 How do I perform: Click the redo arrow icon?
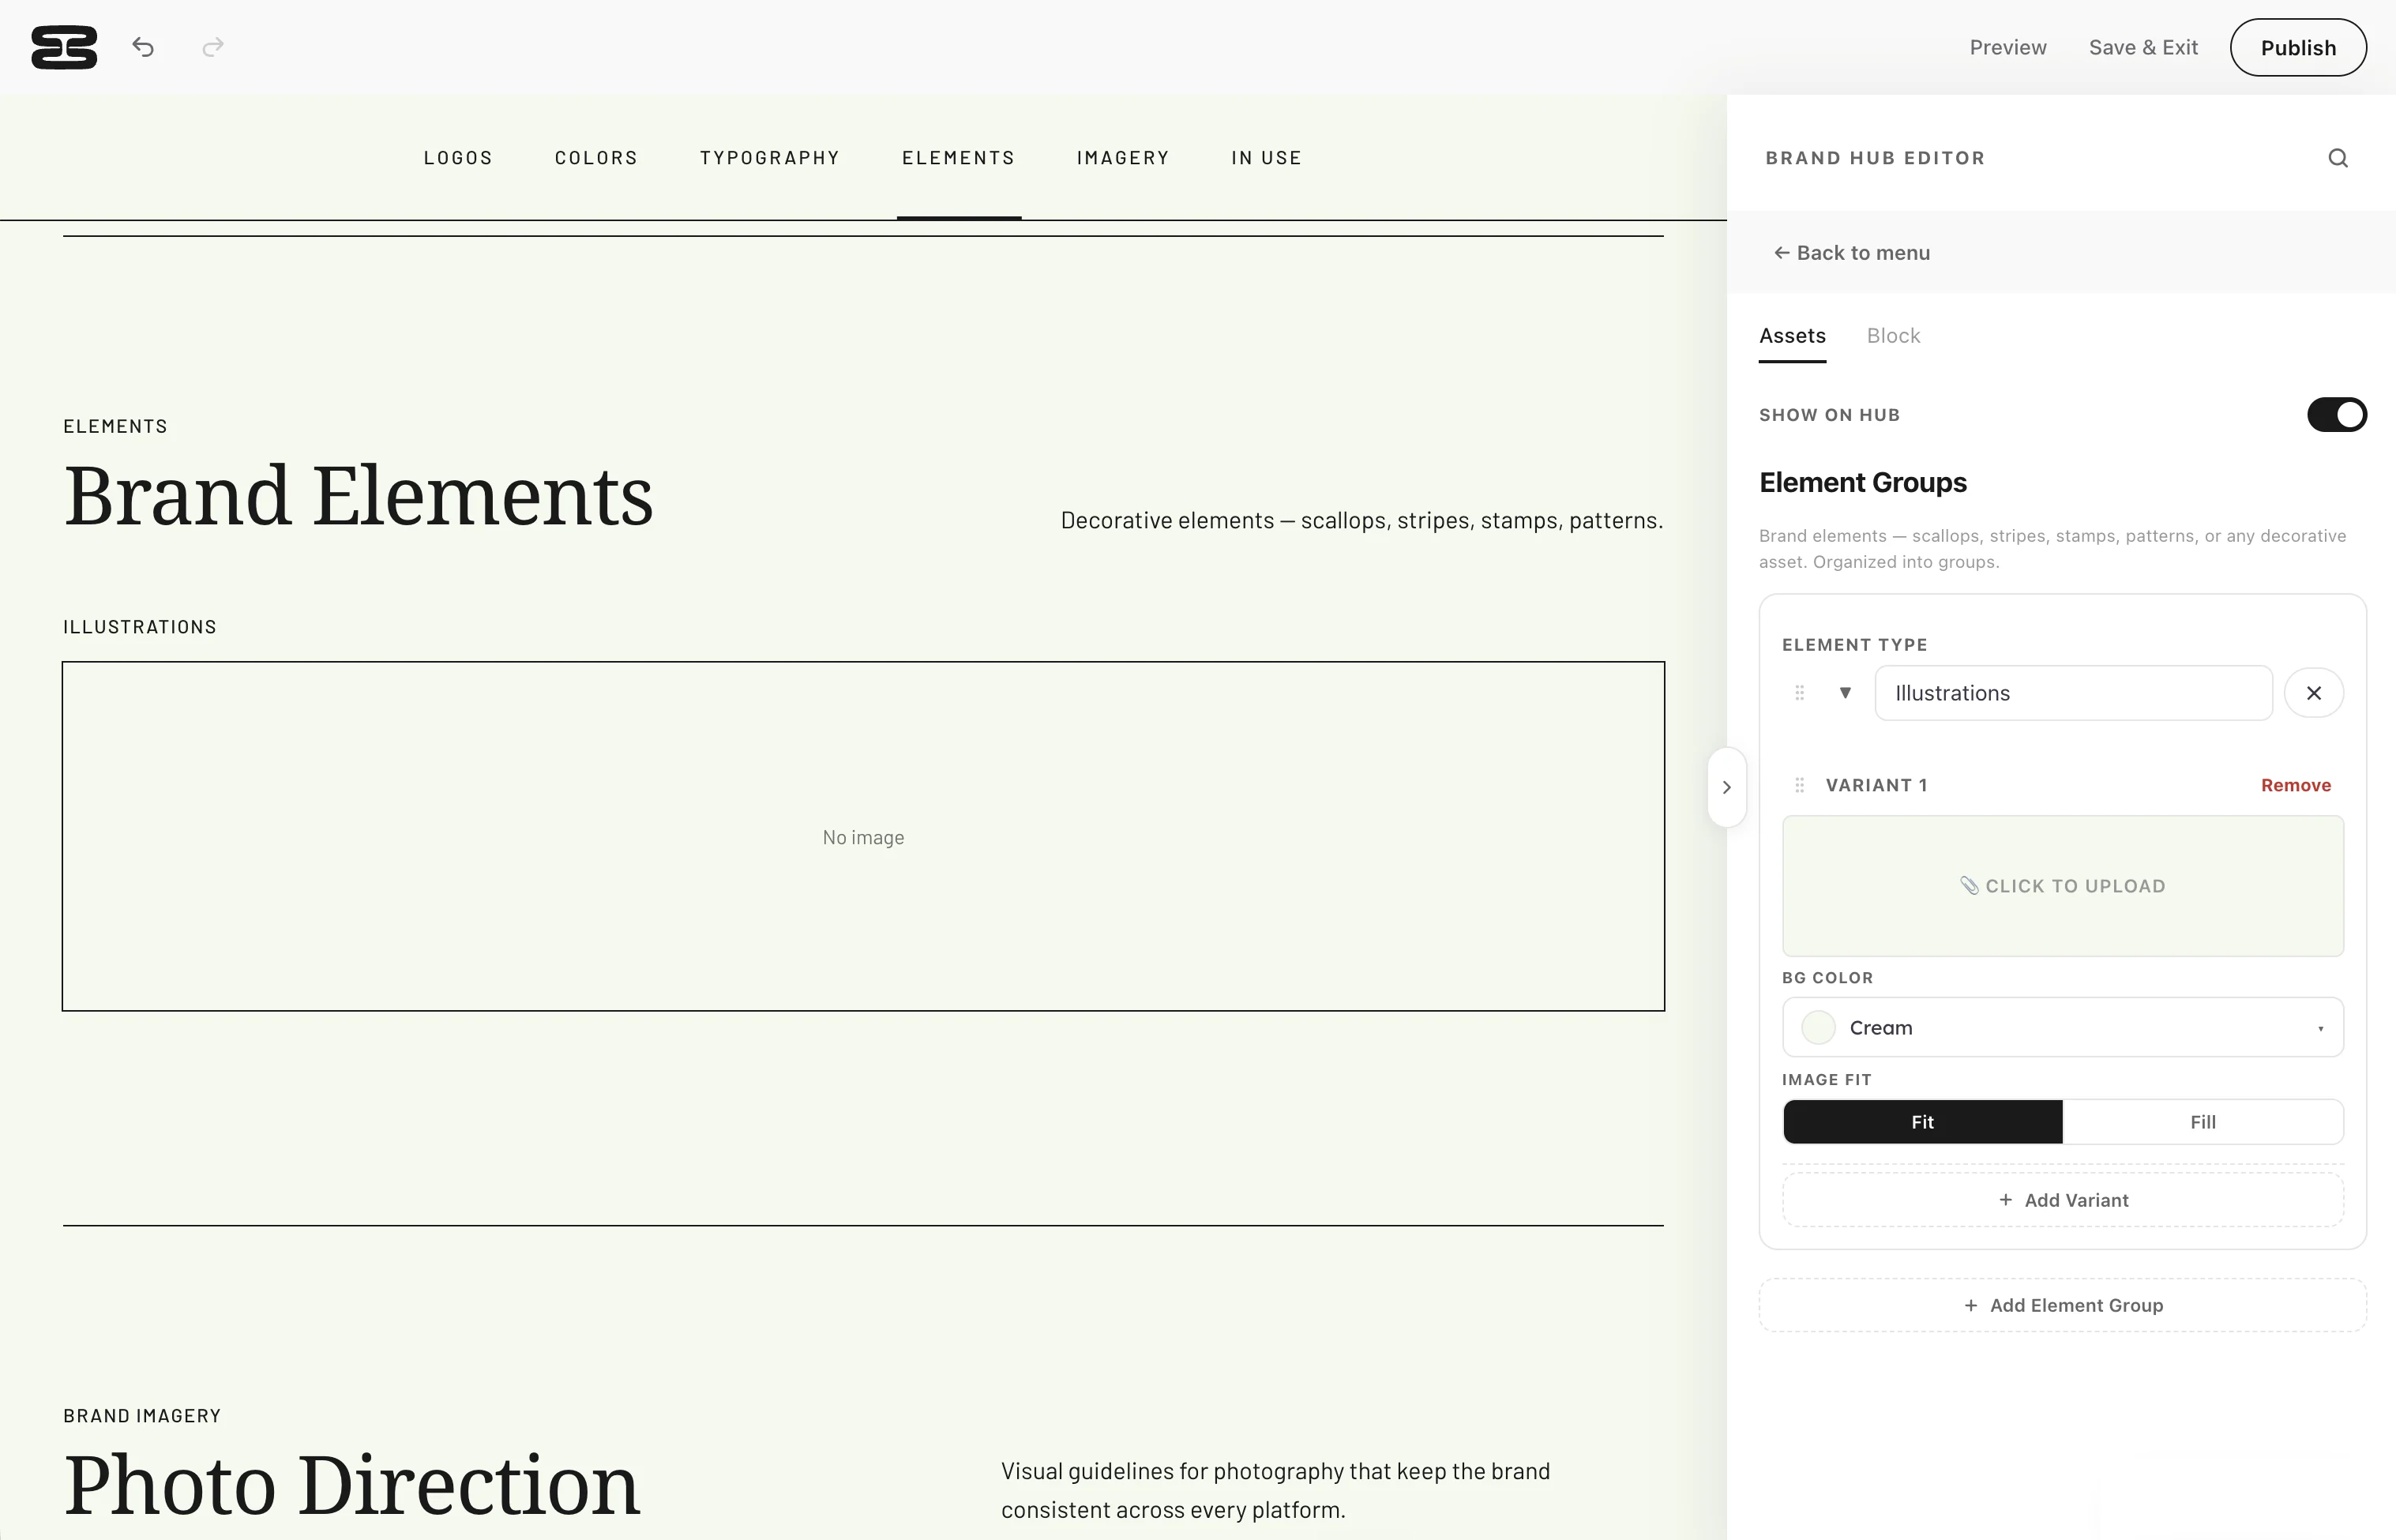point(213,47)
